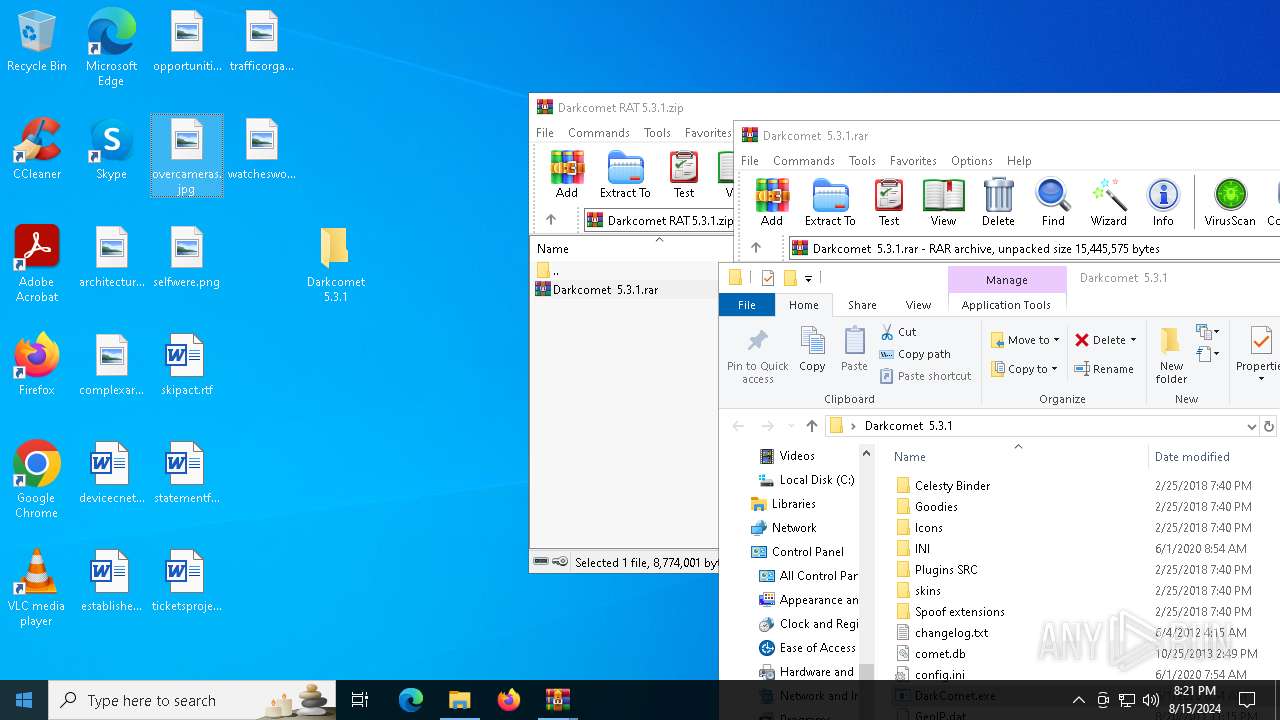Select overcameras.jpg on the desktop
The image size is (1280, 720).
(x=187, y=156)
